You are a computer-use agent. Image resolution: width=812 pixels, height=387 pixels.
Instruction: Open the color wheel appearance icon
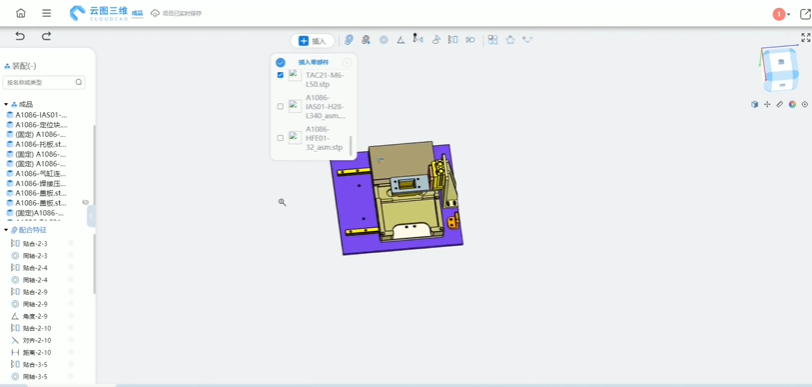click(792, 104)
